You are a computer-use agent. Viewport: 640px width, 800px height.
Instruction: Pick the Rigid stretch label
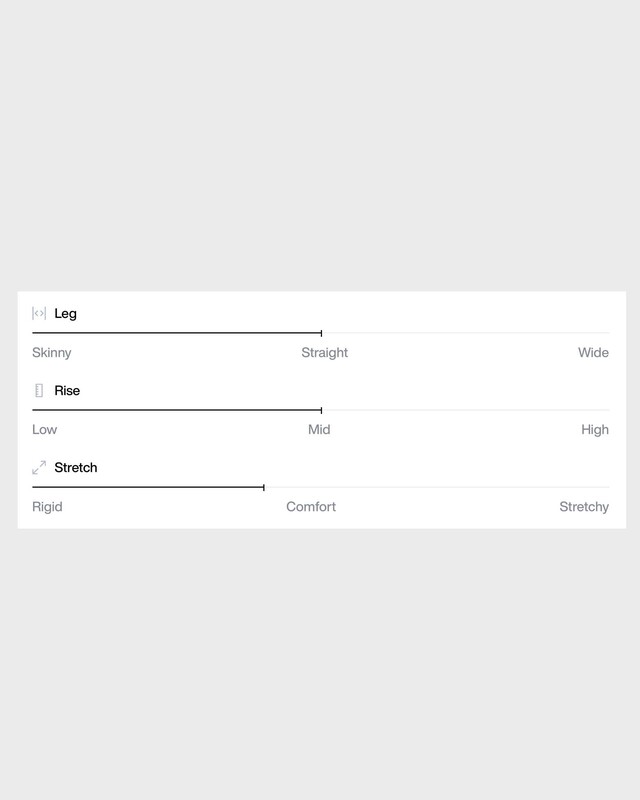pos(47,507)
